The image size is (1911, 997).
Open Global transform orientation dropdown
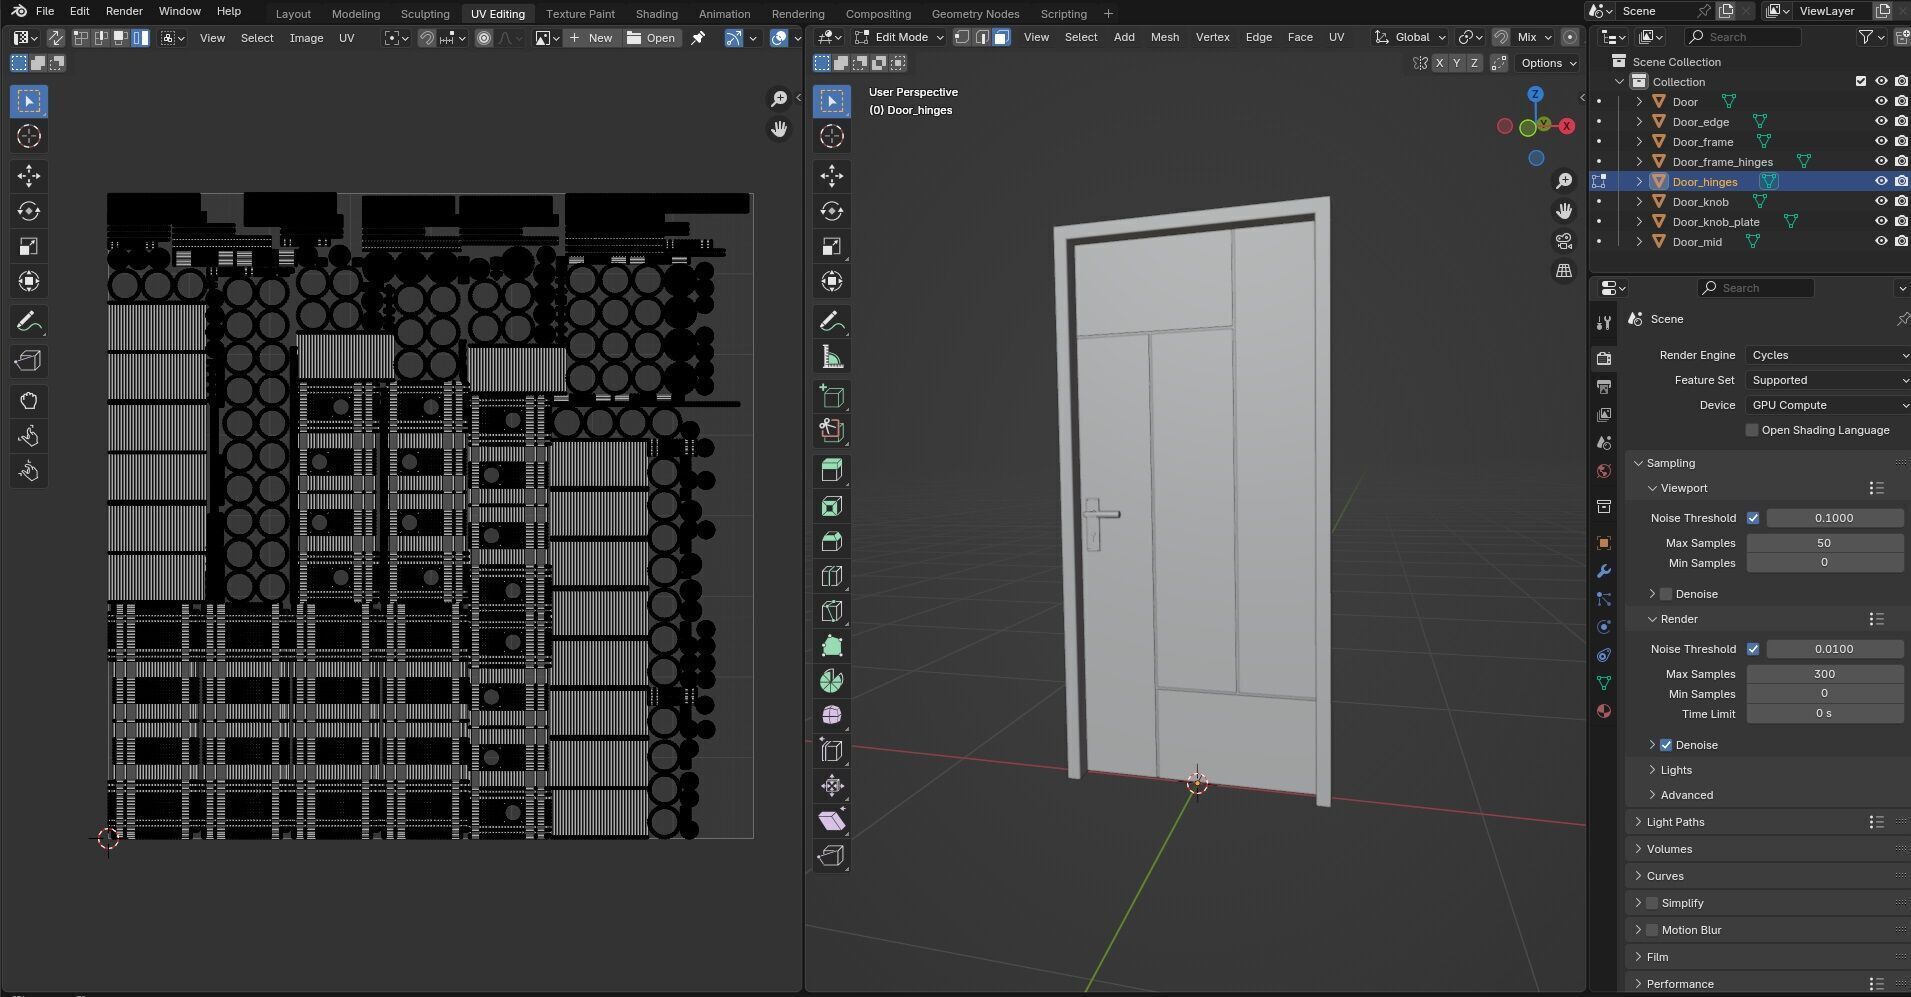[x=1411, y=37]
